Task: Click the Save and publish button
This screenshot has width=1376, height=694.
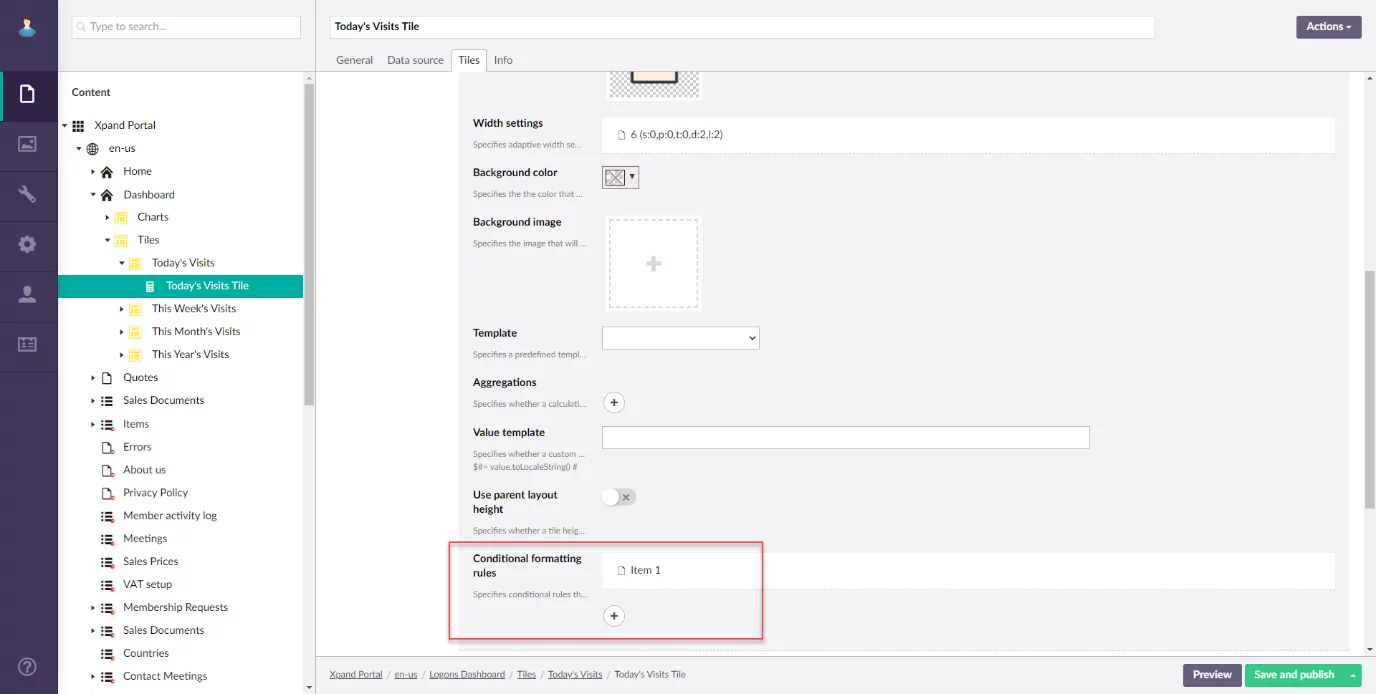Action: tap(1294, 675)
